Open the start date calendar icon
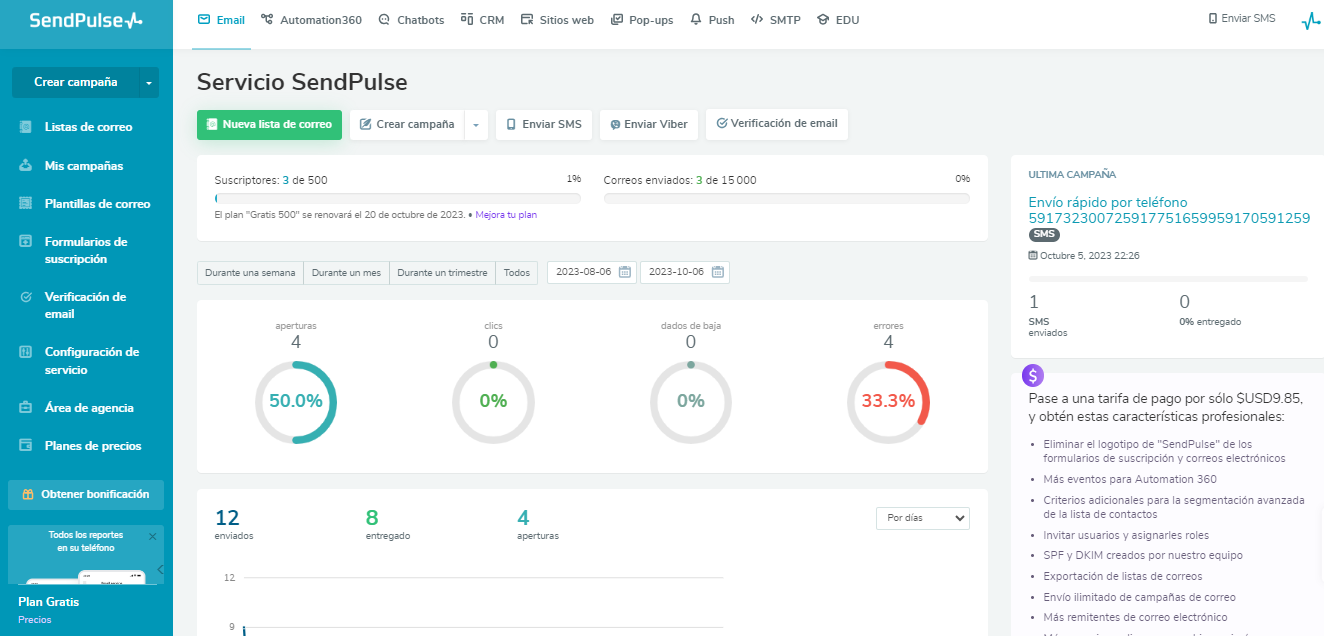Viewport: 1324px width, 636px height. click(625, 272)
